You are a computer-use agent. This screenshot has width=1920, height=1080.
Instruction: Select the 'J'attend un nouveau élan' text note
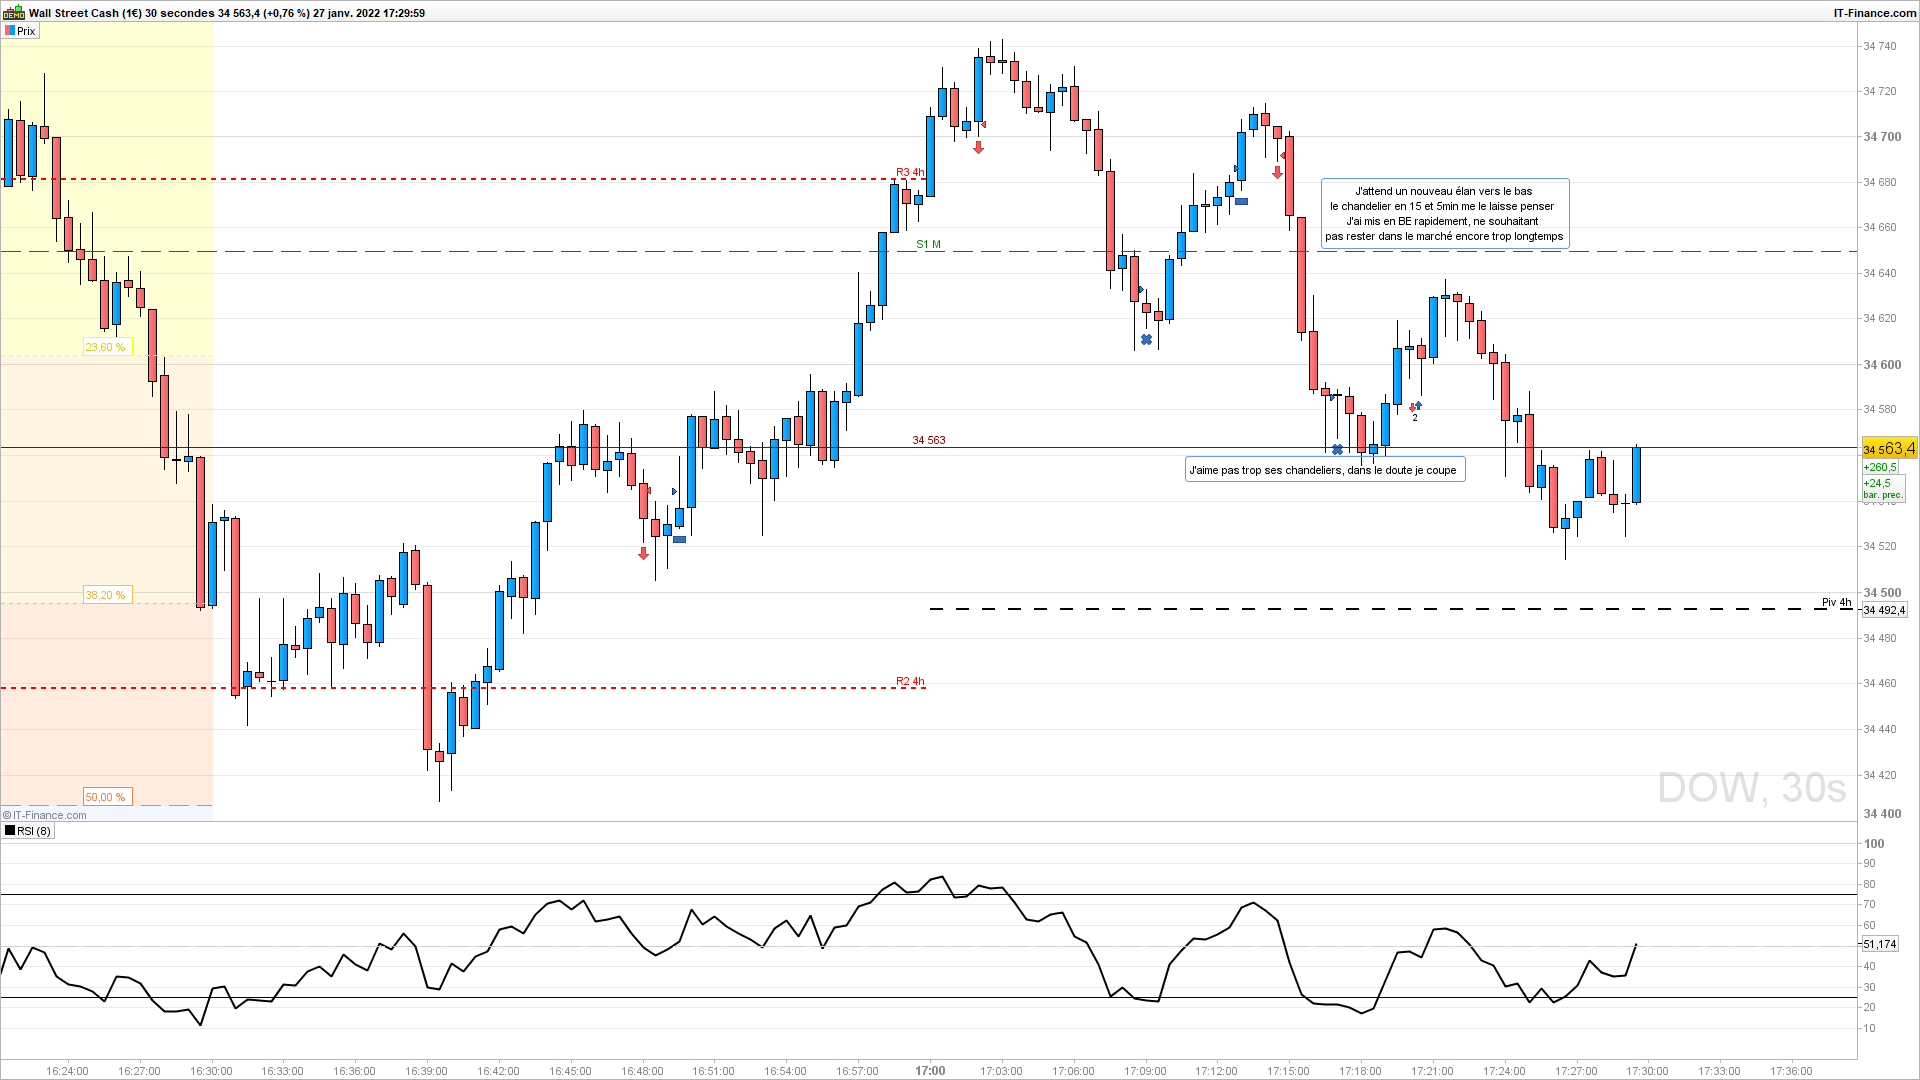[x=1444, y=214]
